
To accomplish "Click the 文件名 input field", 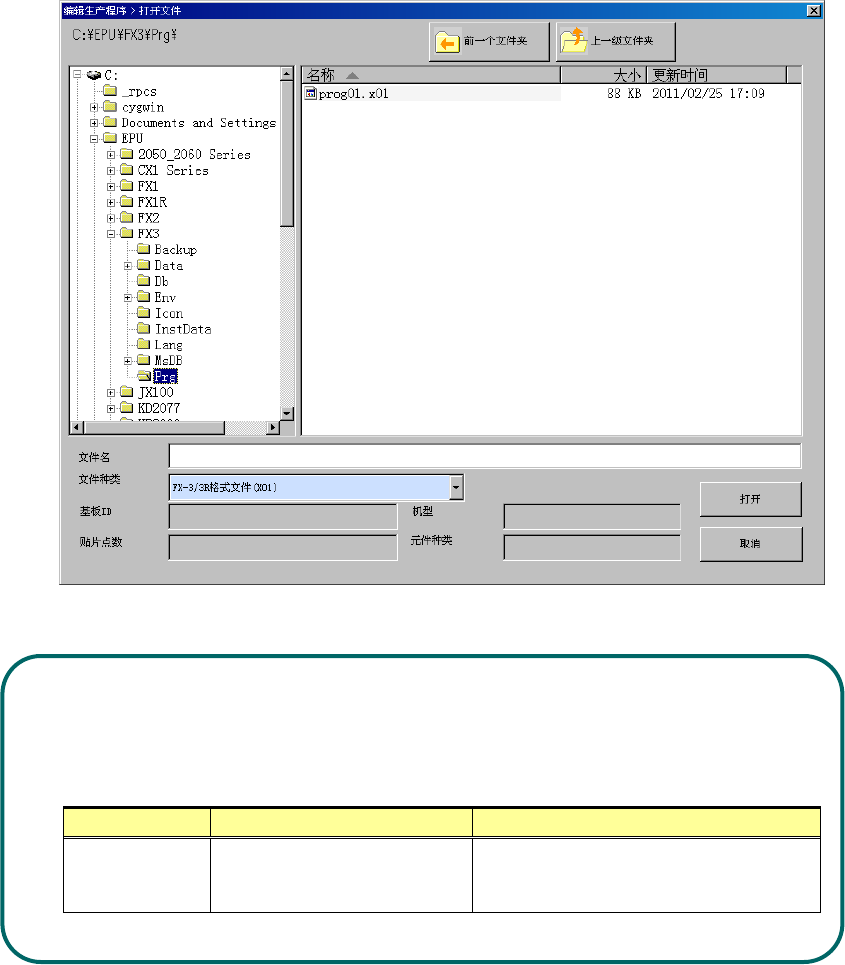I will click(x=485, y=456).
